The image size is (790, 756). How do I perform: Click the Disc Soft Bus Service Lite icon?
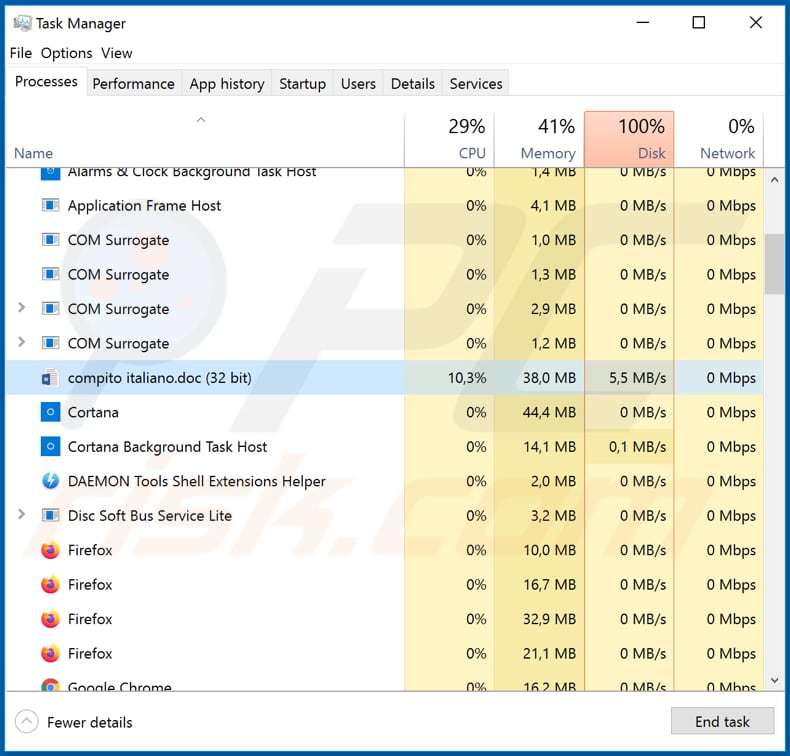(50, 516)
